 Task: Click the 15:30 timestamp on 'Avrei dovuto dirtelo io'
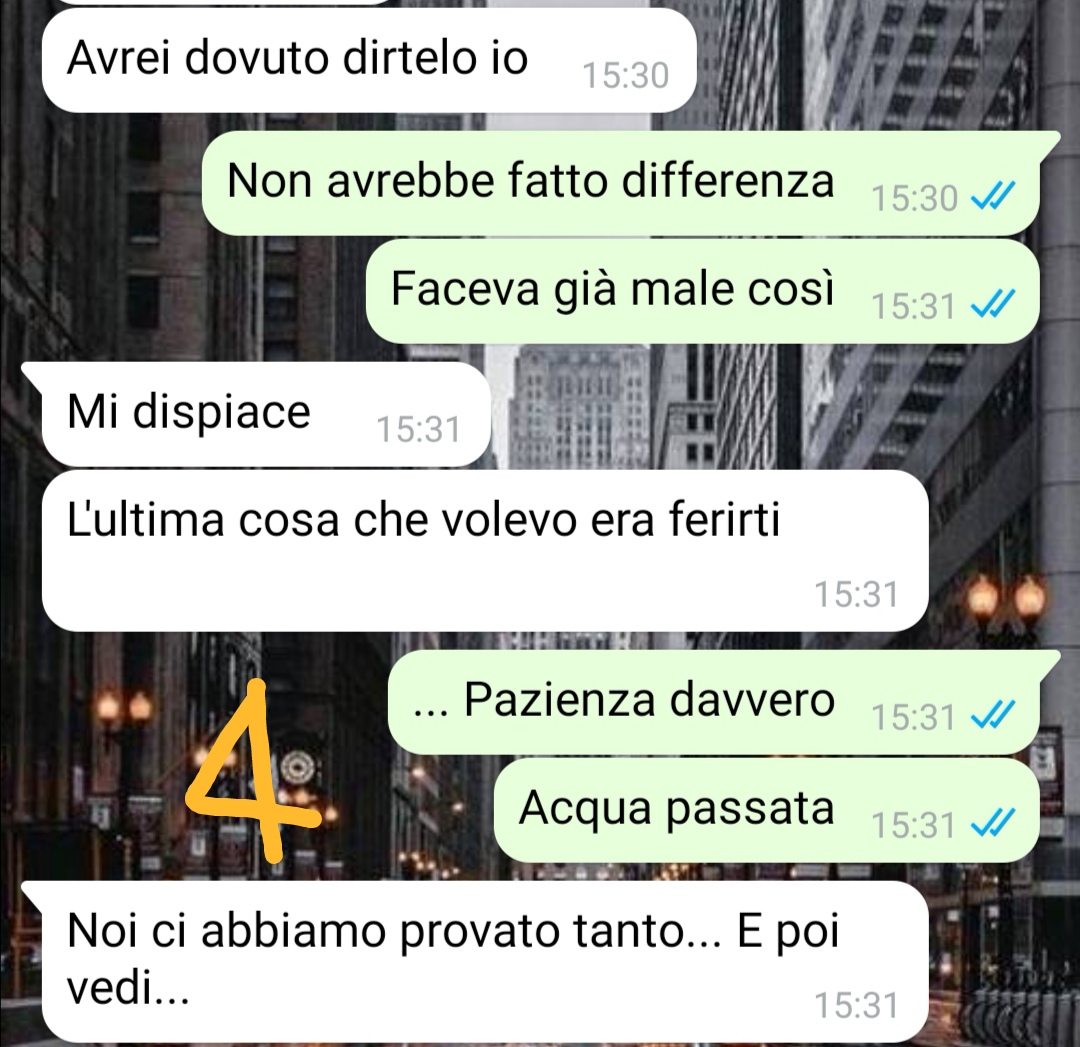click(625, 76)
